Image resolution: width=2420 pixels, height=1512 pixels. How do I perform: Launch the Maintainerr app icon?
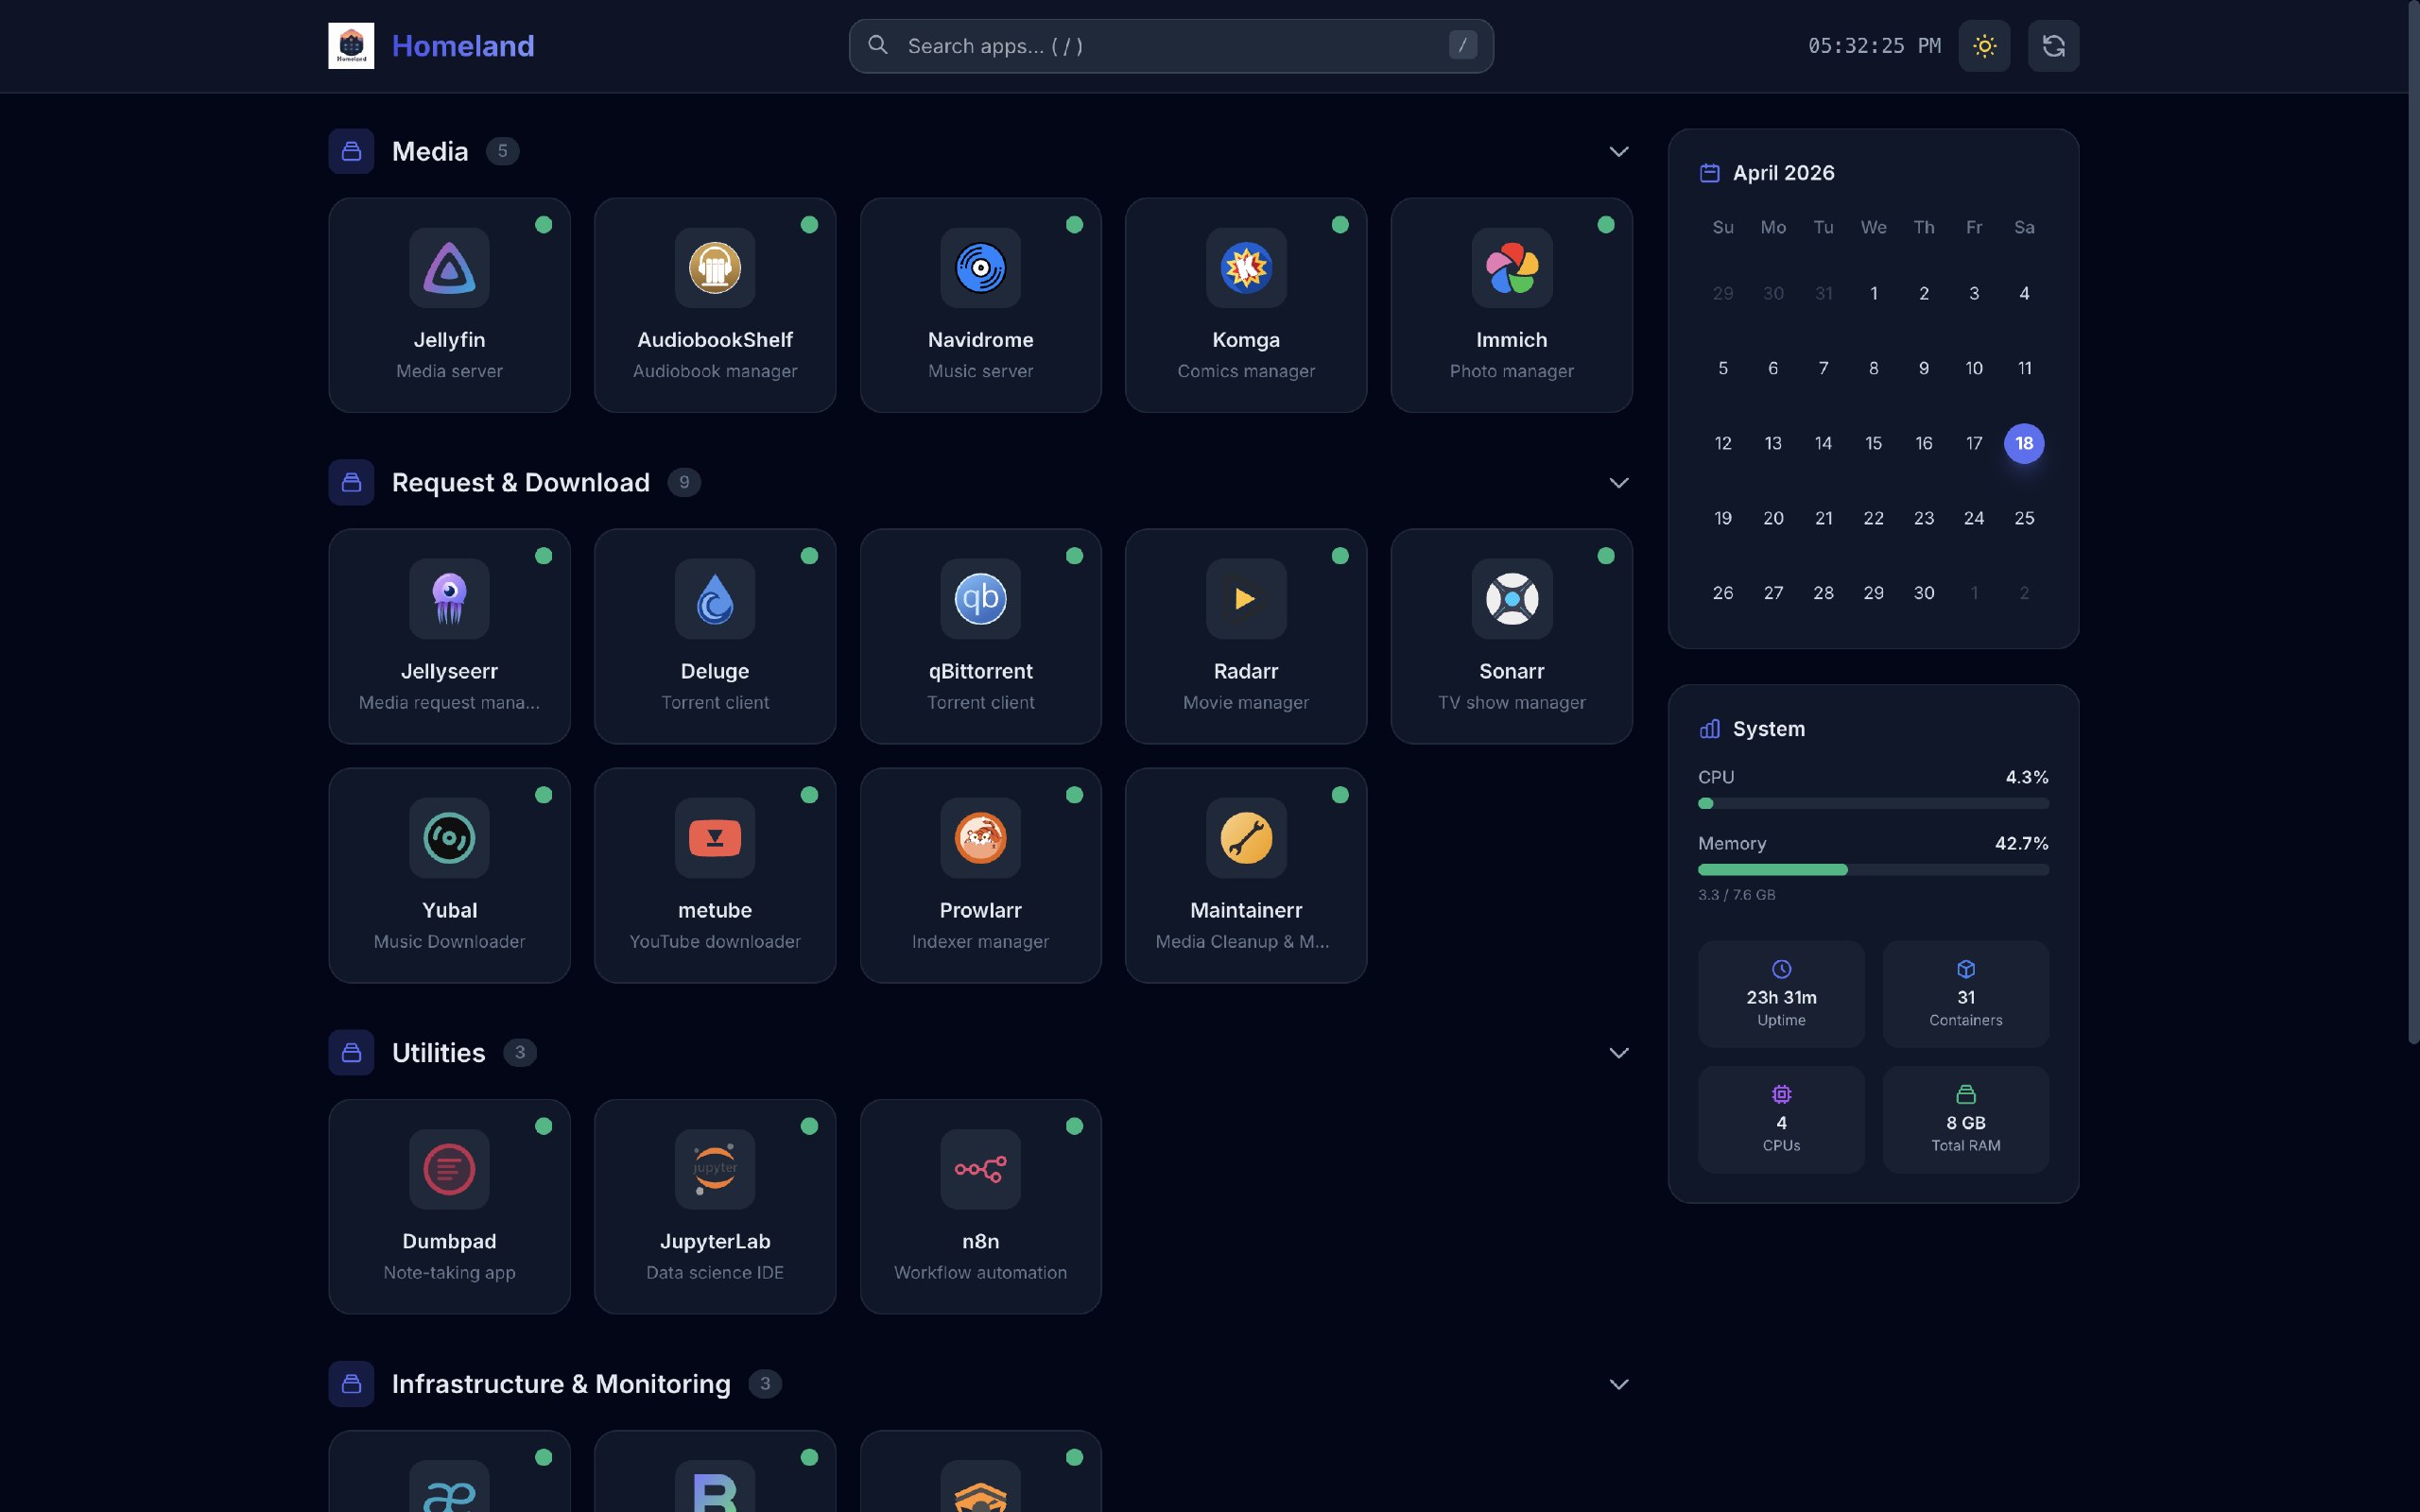pyautogui.click(x=1246, y=838)
